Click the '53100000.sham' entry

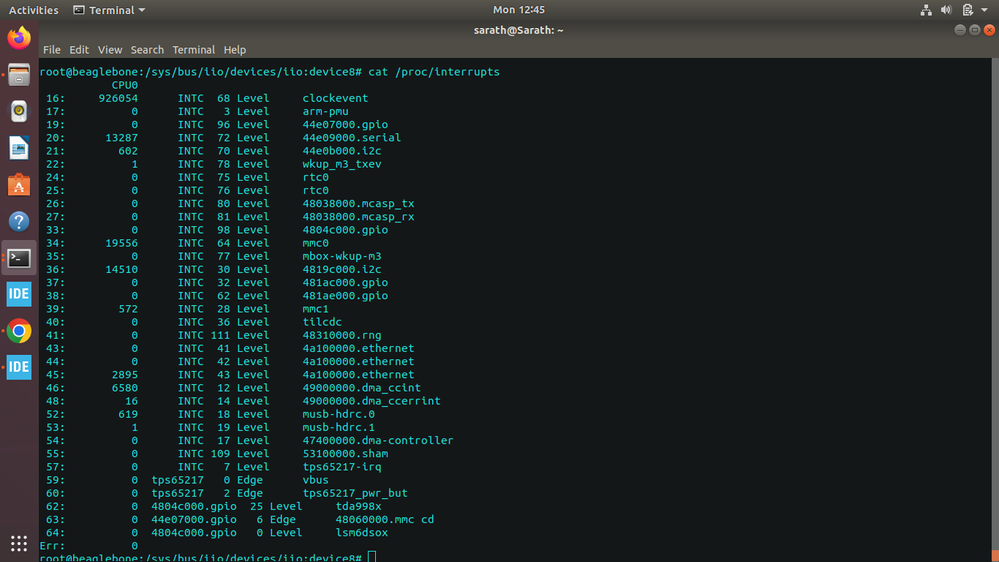345,454
